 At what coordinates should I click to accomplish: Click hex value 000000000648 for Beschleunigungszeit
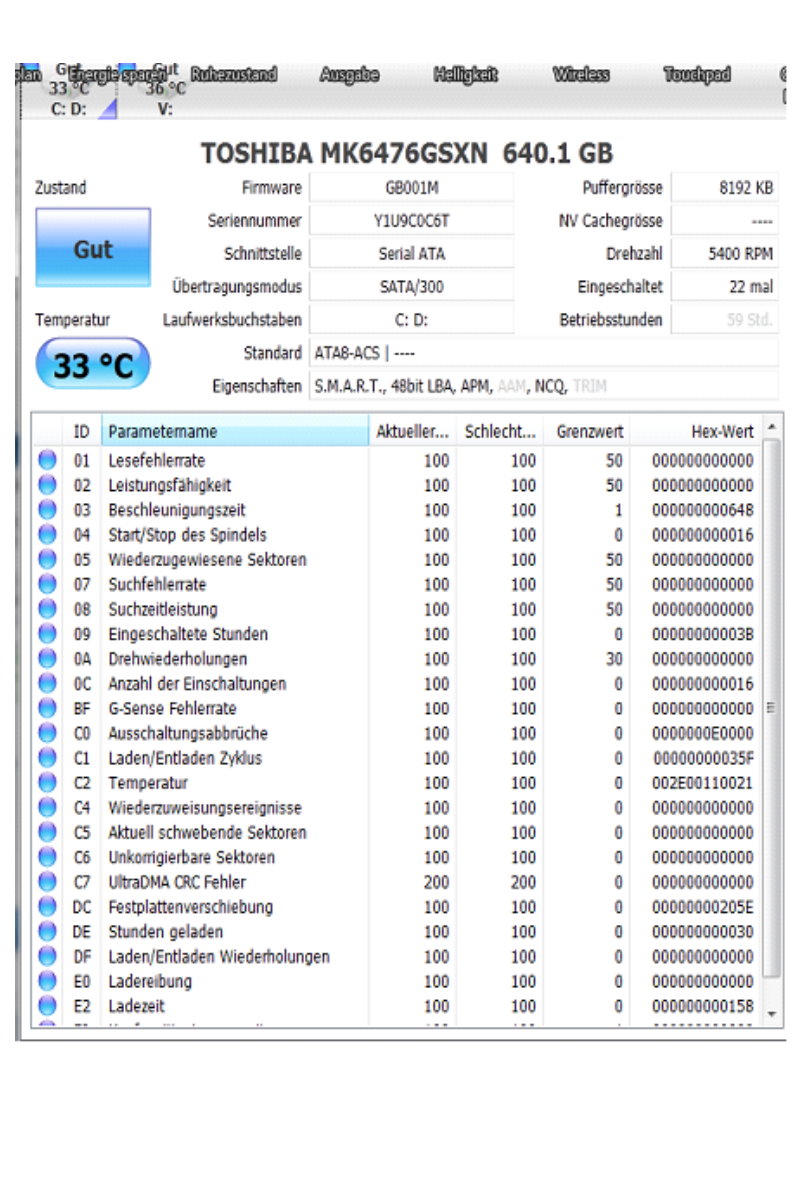[703, 510]
